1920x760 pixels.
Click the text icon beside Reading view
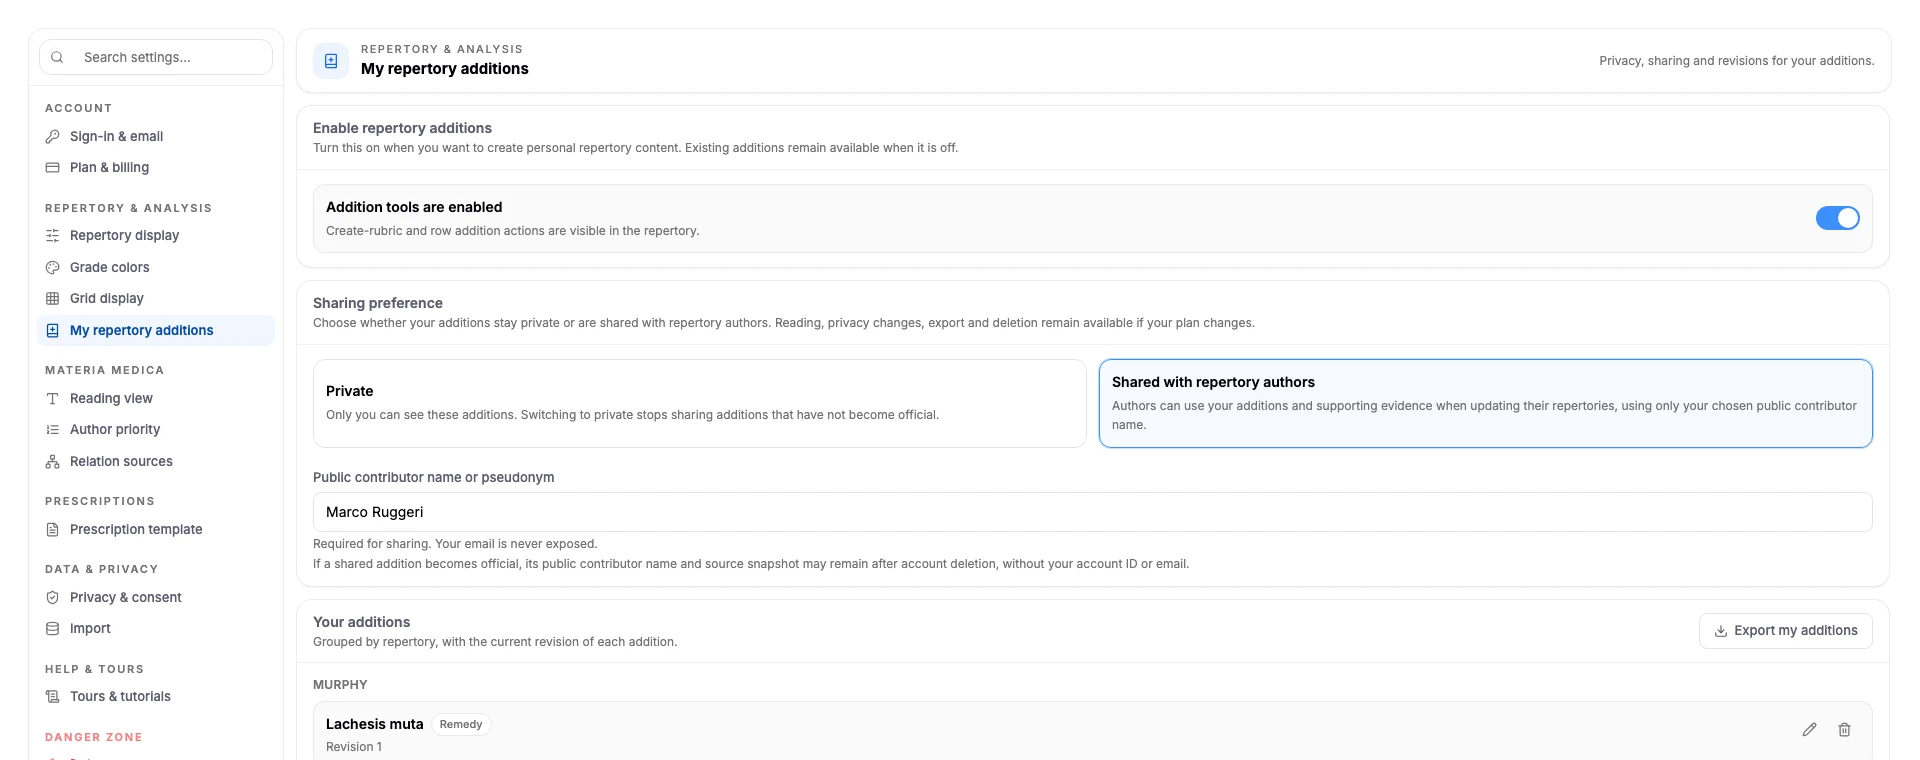tap(53, 398)
